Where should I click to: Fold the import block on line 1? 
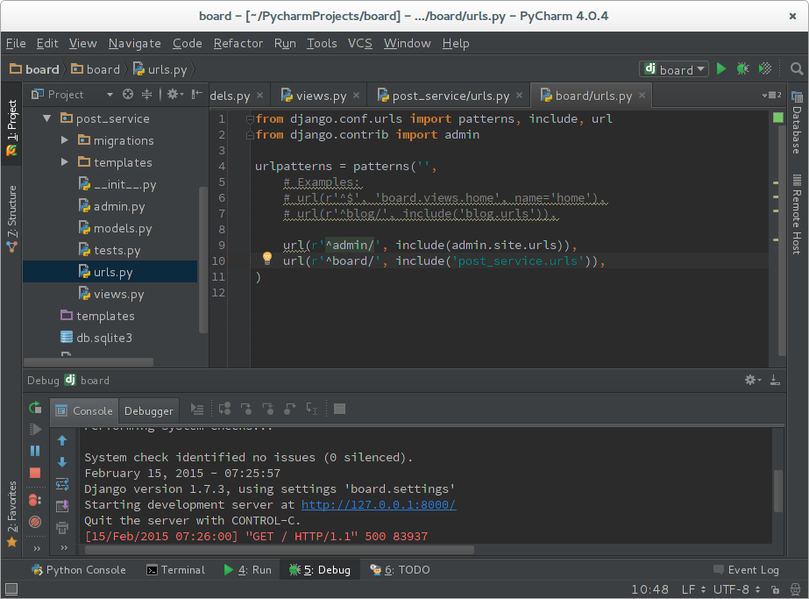pos(250,119)
